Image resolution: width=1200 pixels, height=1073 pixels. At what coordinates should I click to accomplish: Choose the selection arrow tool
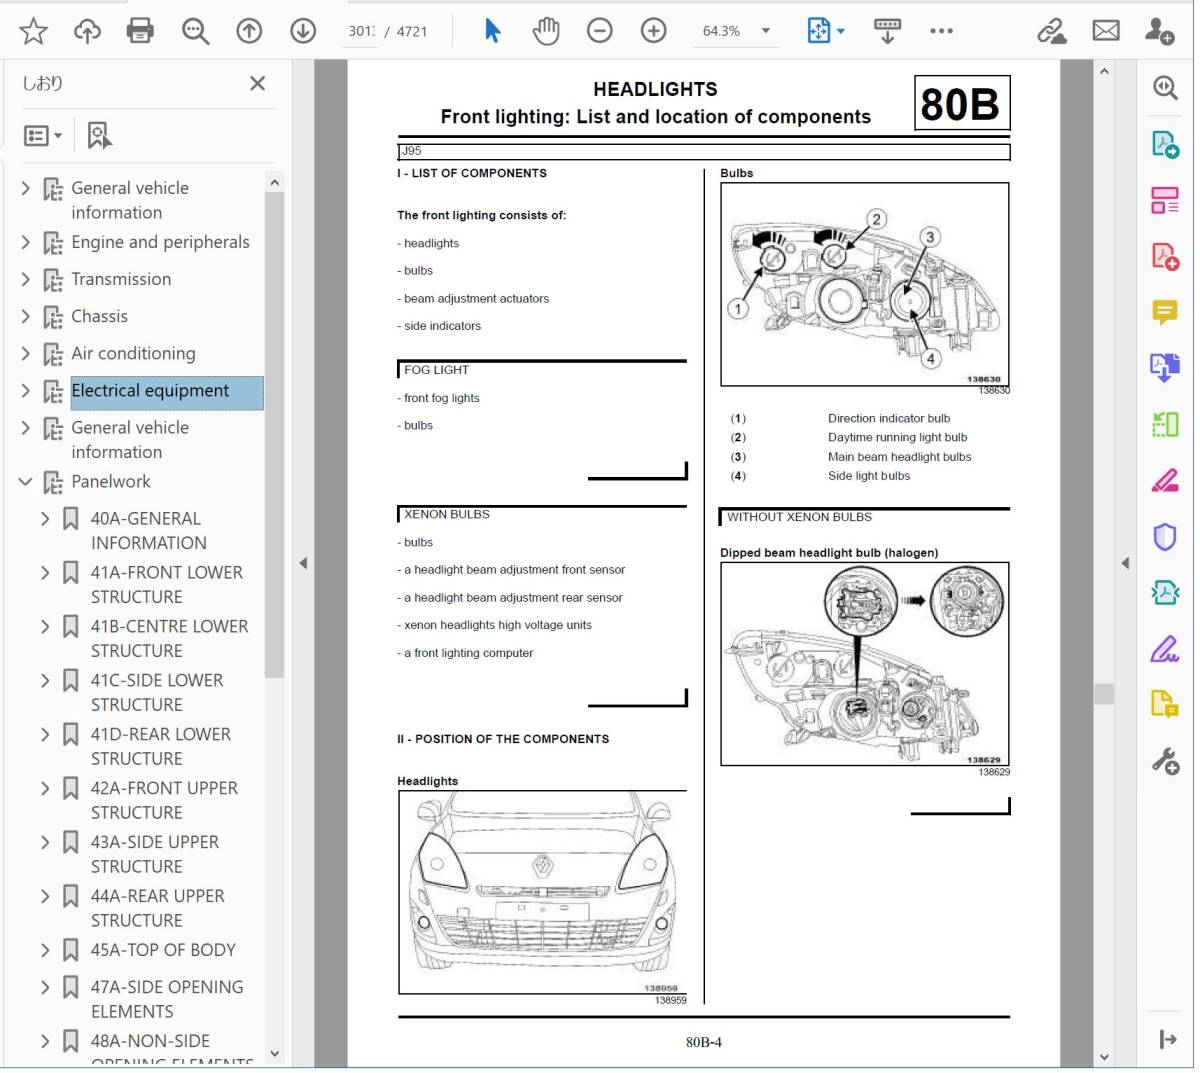(x=492, y=31)
